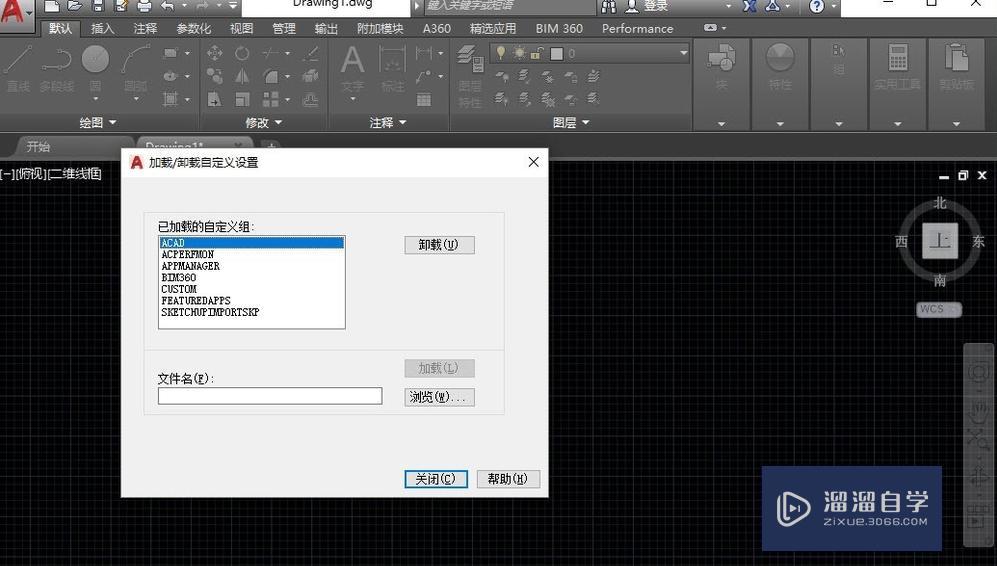Image resolution: width=997 pixels, height=566 pixels.
Task: Click the Undo arrow icon
Action: pyautogui.click(x=168, y=6)
